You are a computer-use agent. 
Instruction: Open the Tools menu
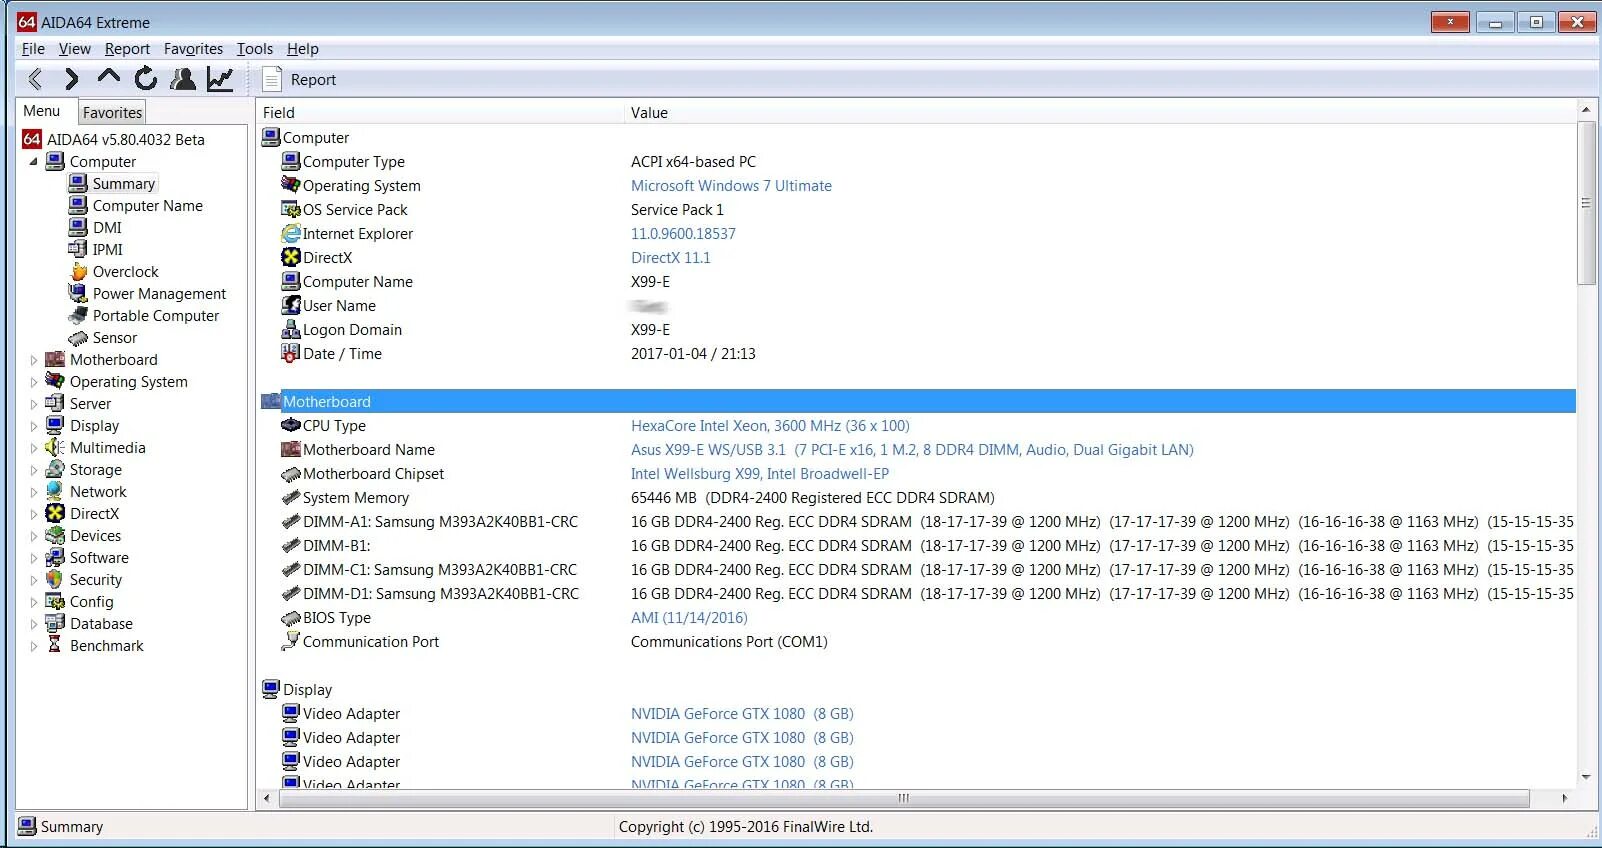[254, 49]
